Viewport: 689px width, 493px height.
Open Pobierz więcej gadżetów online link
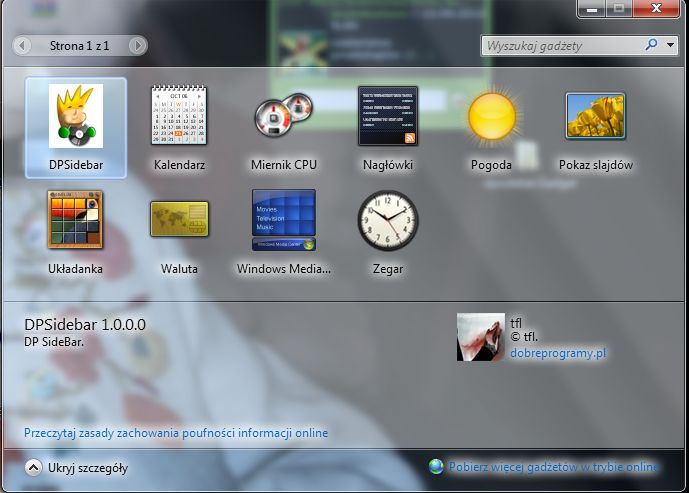[553, 467]
